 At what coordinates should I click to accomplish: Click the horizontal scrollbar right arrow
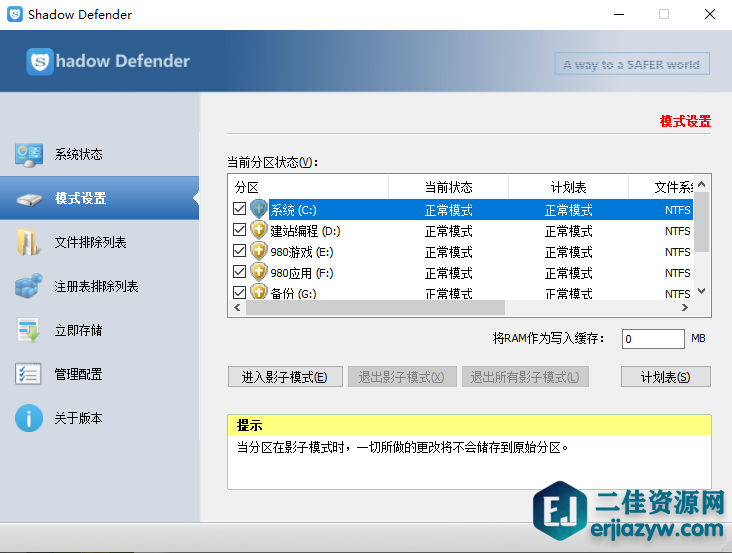[x=685, y=308]
